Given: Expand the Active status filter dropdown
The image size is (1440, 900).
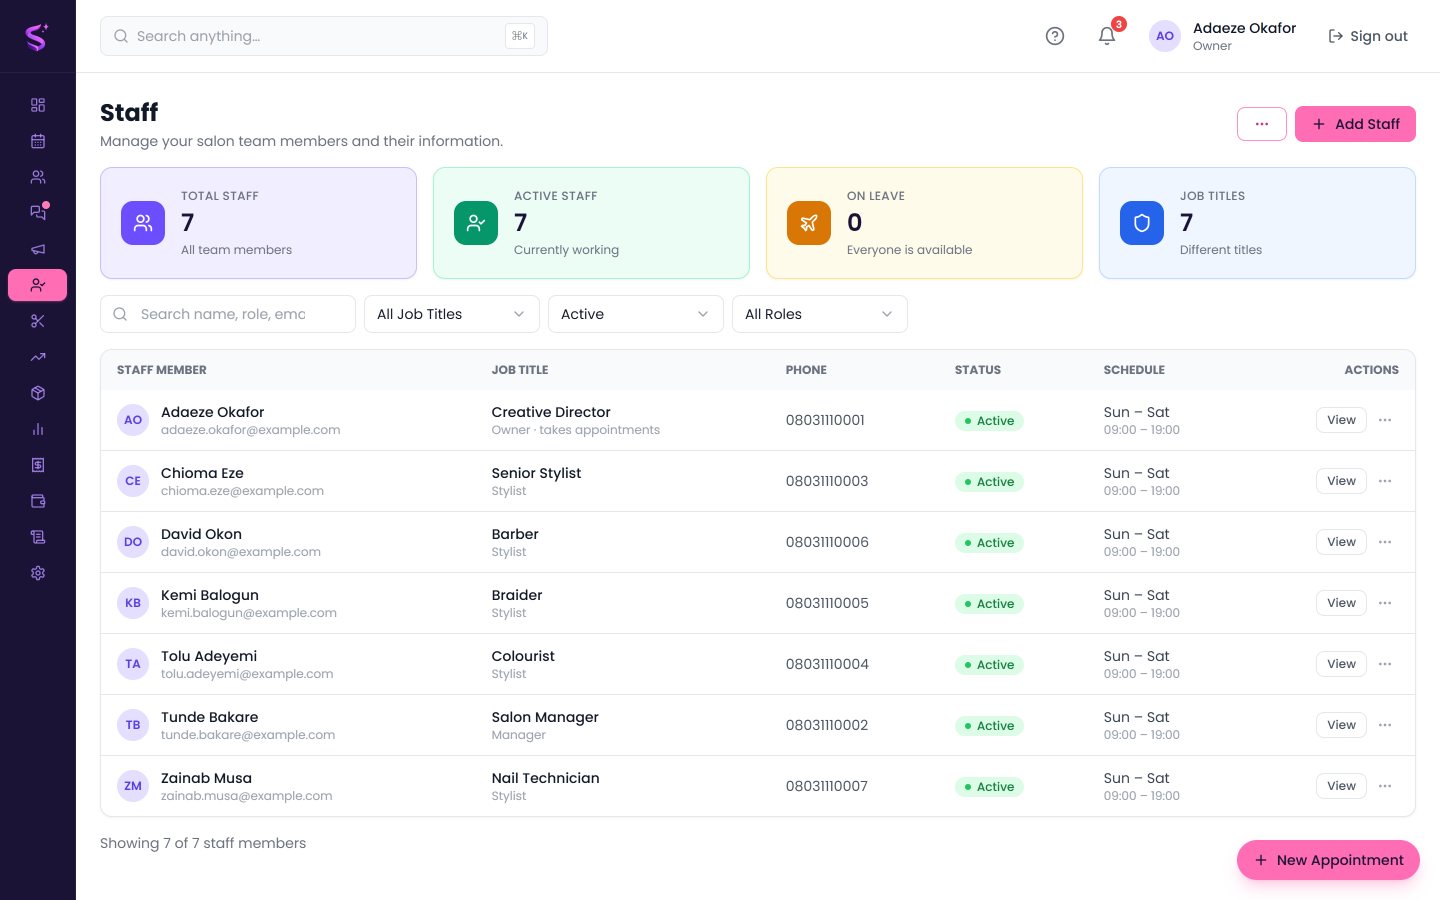Looking at the screenshot, I should [636, 314].
